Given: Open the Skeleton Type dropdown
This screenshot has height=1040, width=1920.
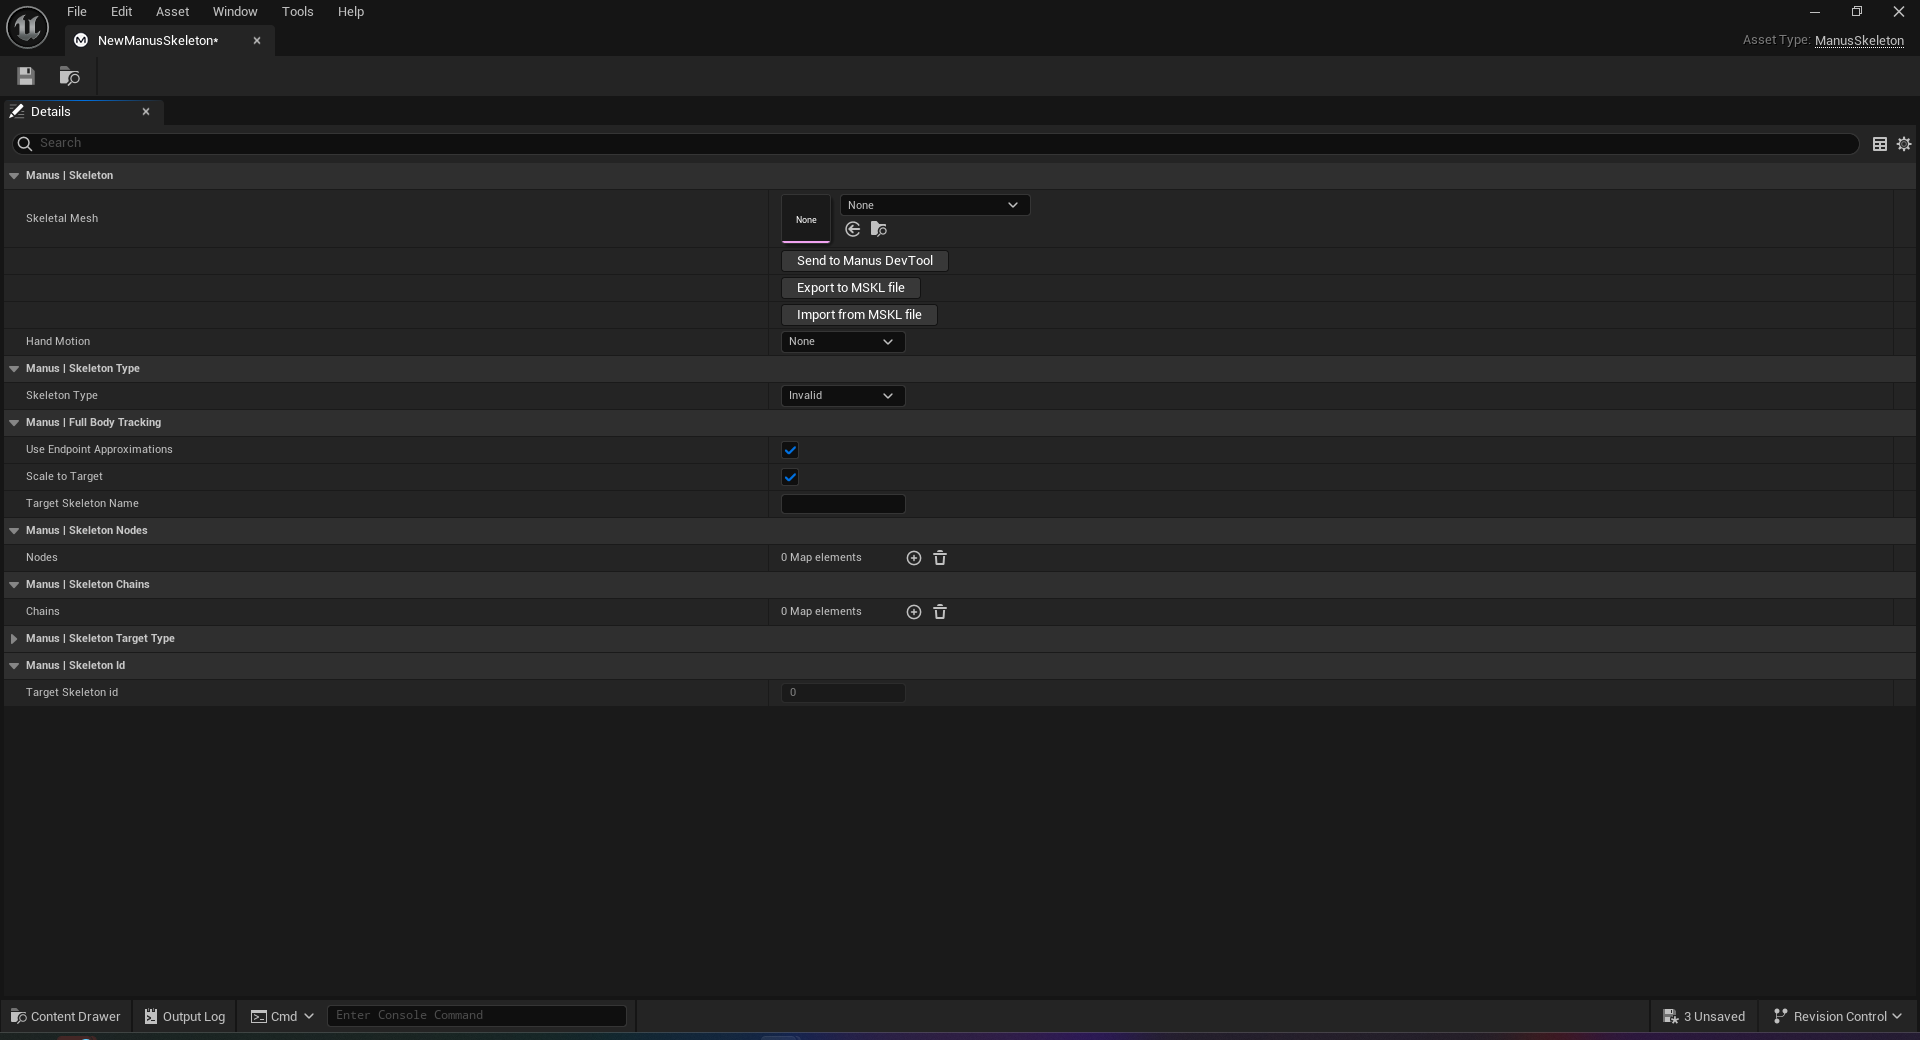Looking at the screenshot, I should click(x=842, y=396).
